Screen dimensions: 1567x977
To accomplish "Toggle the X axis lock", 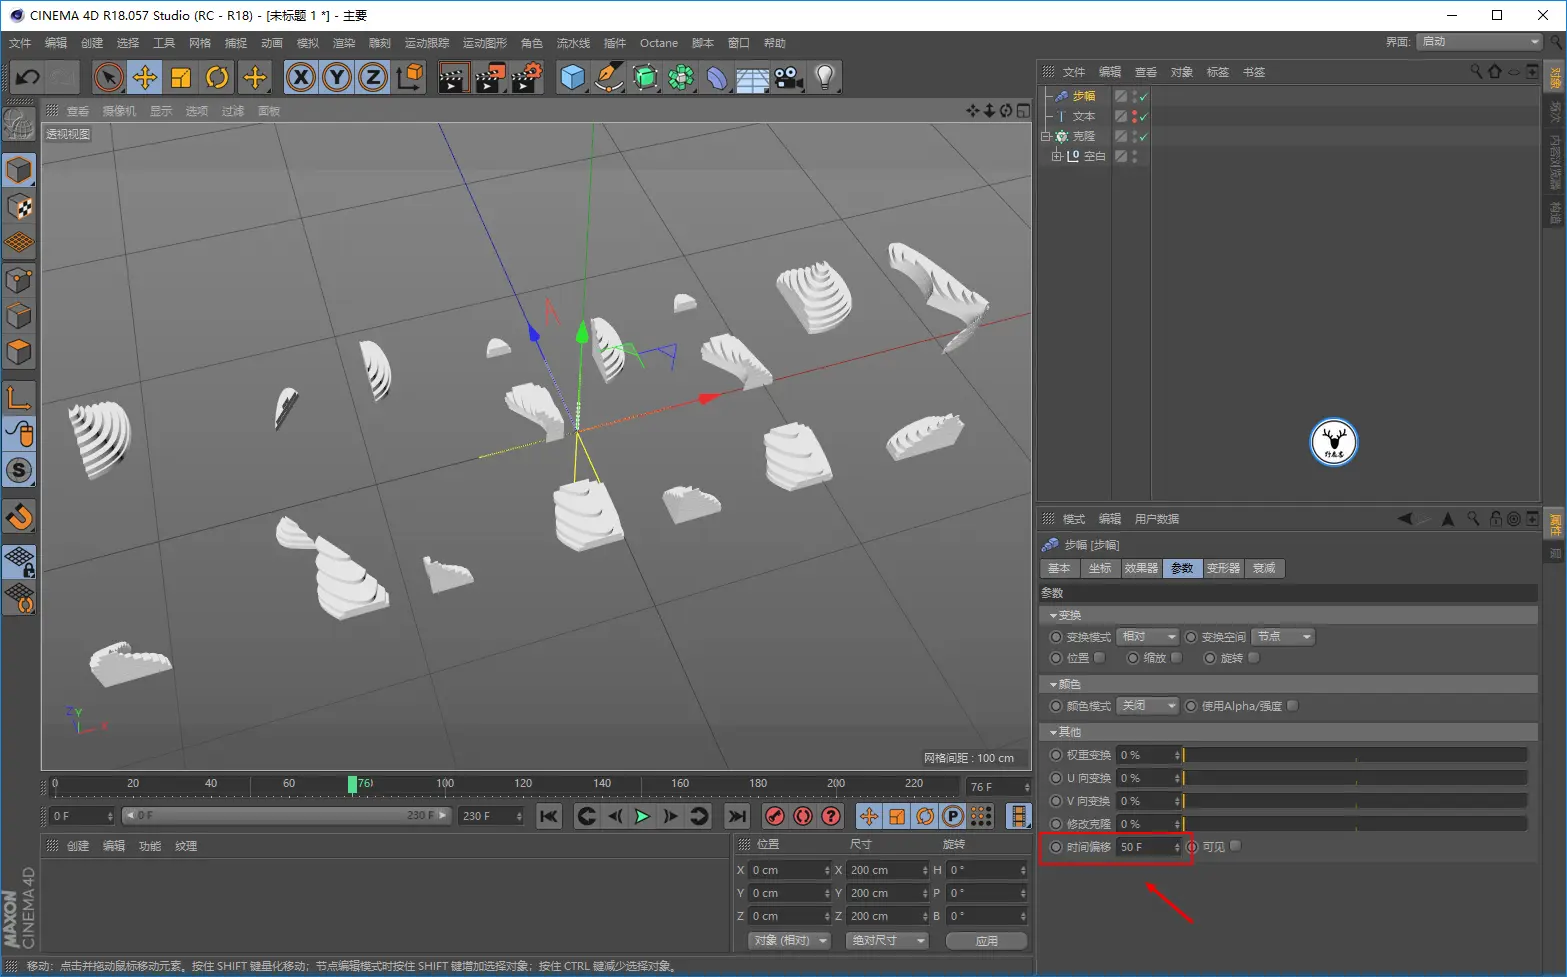I will pyautogui.click(x=301, y=77).
